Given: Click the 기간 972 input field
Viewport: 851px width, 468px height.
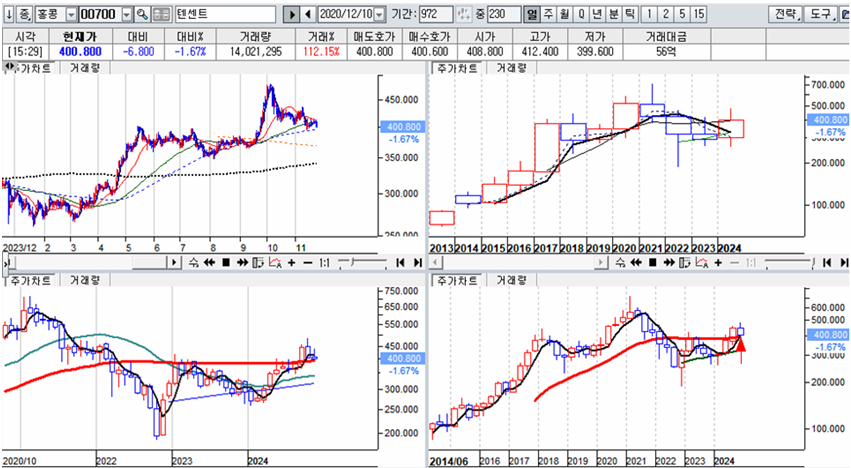Looking at the screenshot, I should tap(436, 14).
